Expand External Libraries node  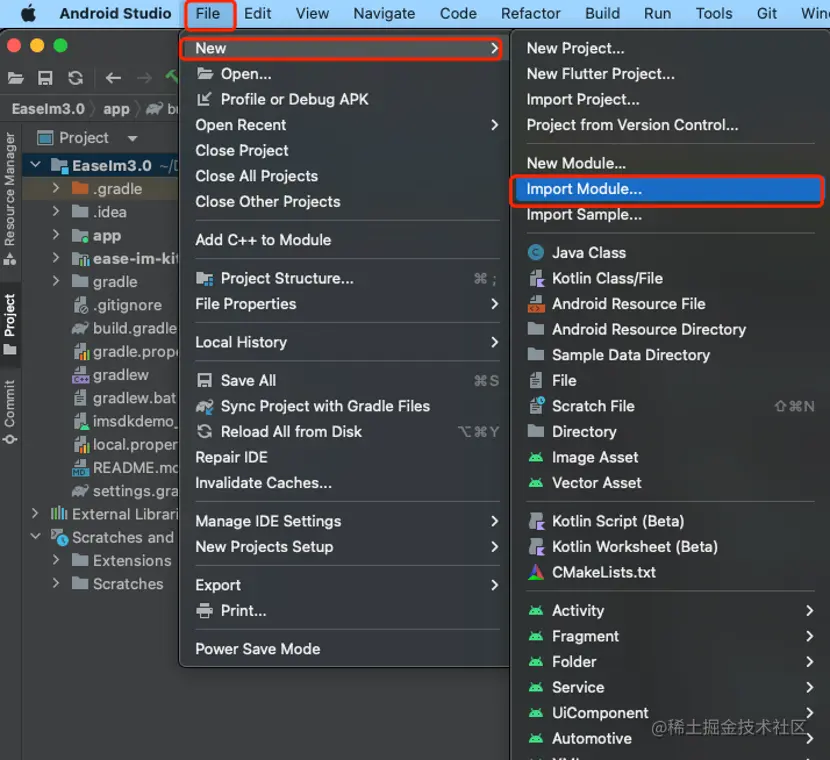tap(35, 513)
